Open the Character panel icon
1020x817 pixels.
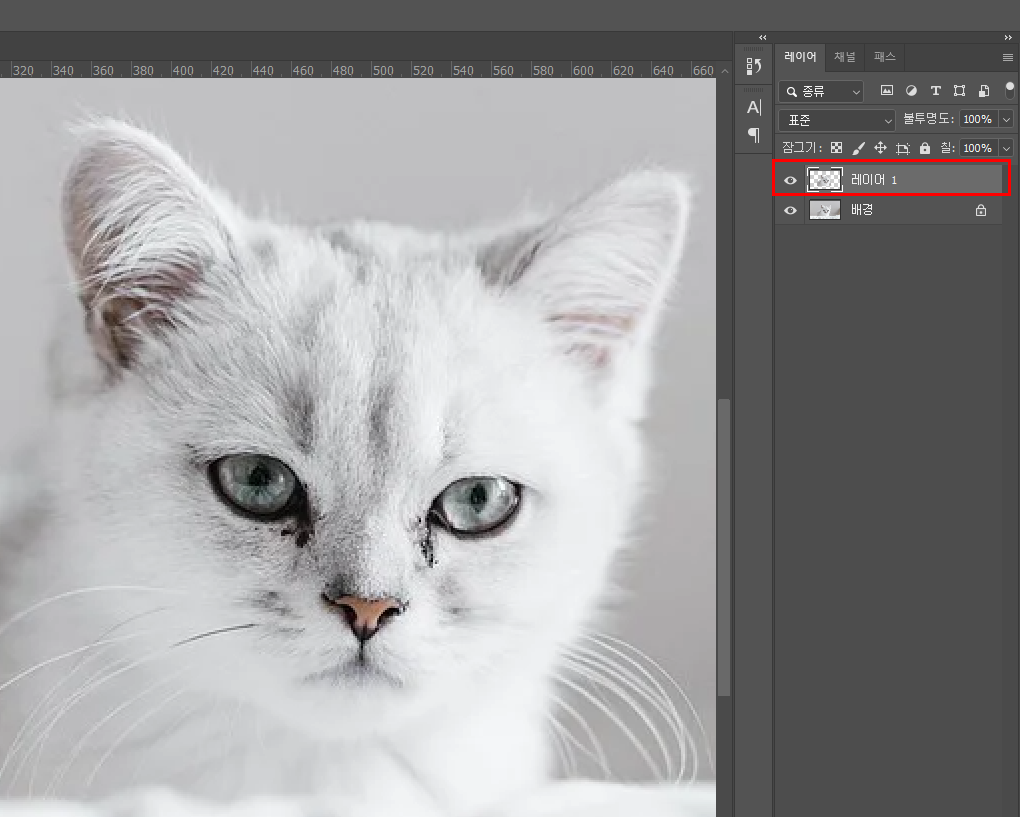[754, 107]
